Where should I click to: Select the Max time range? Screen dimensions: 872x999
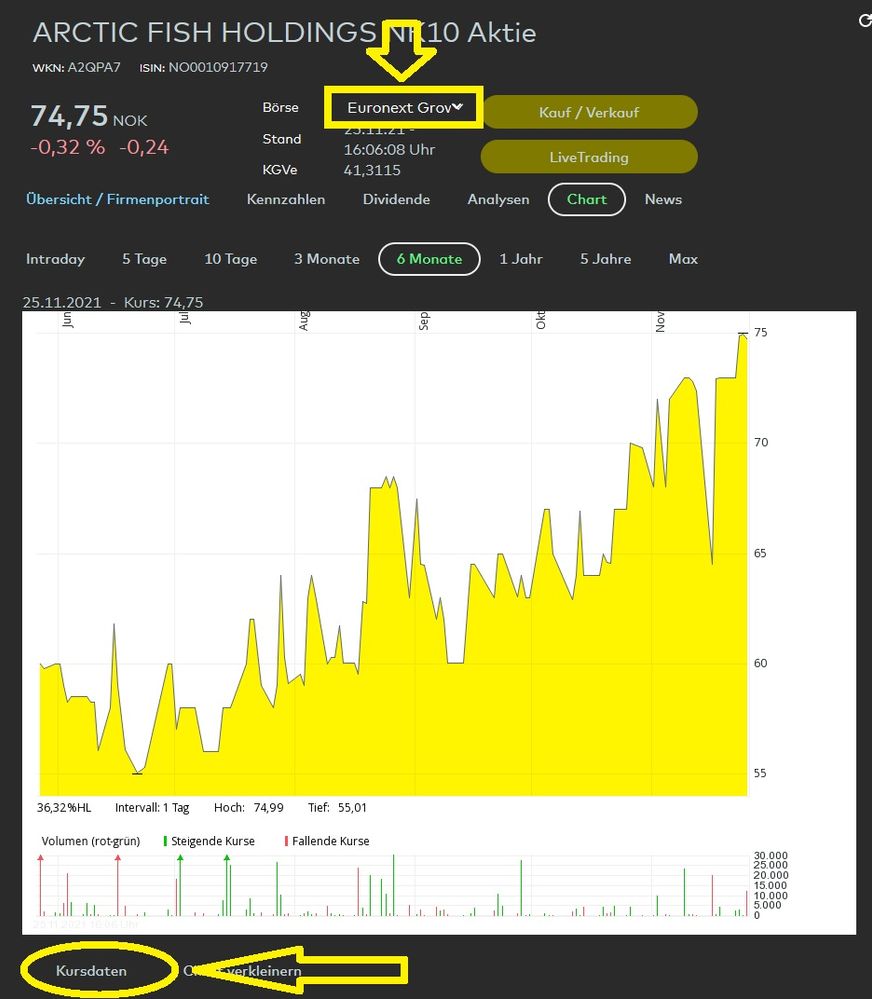(683, 259)
